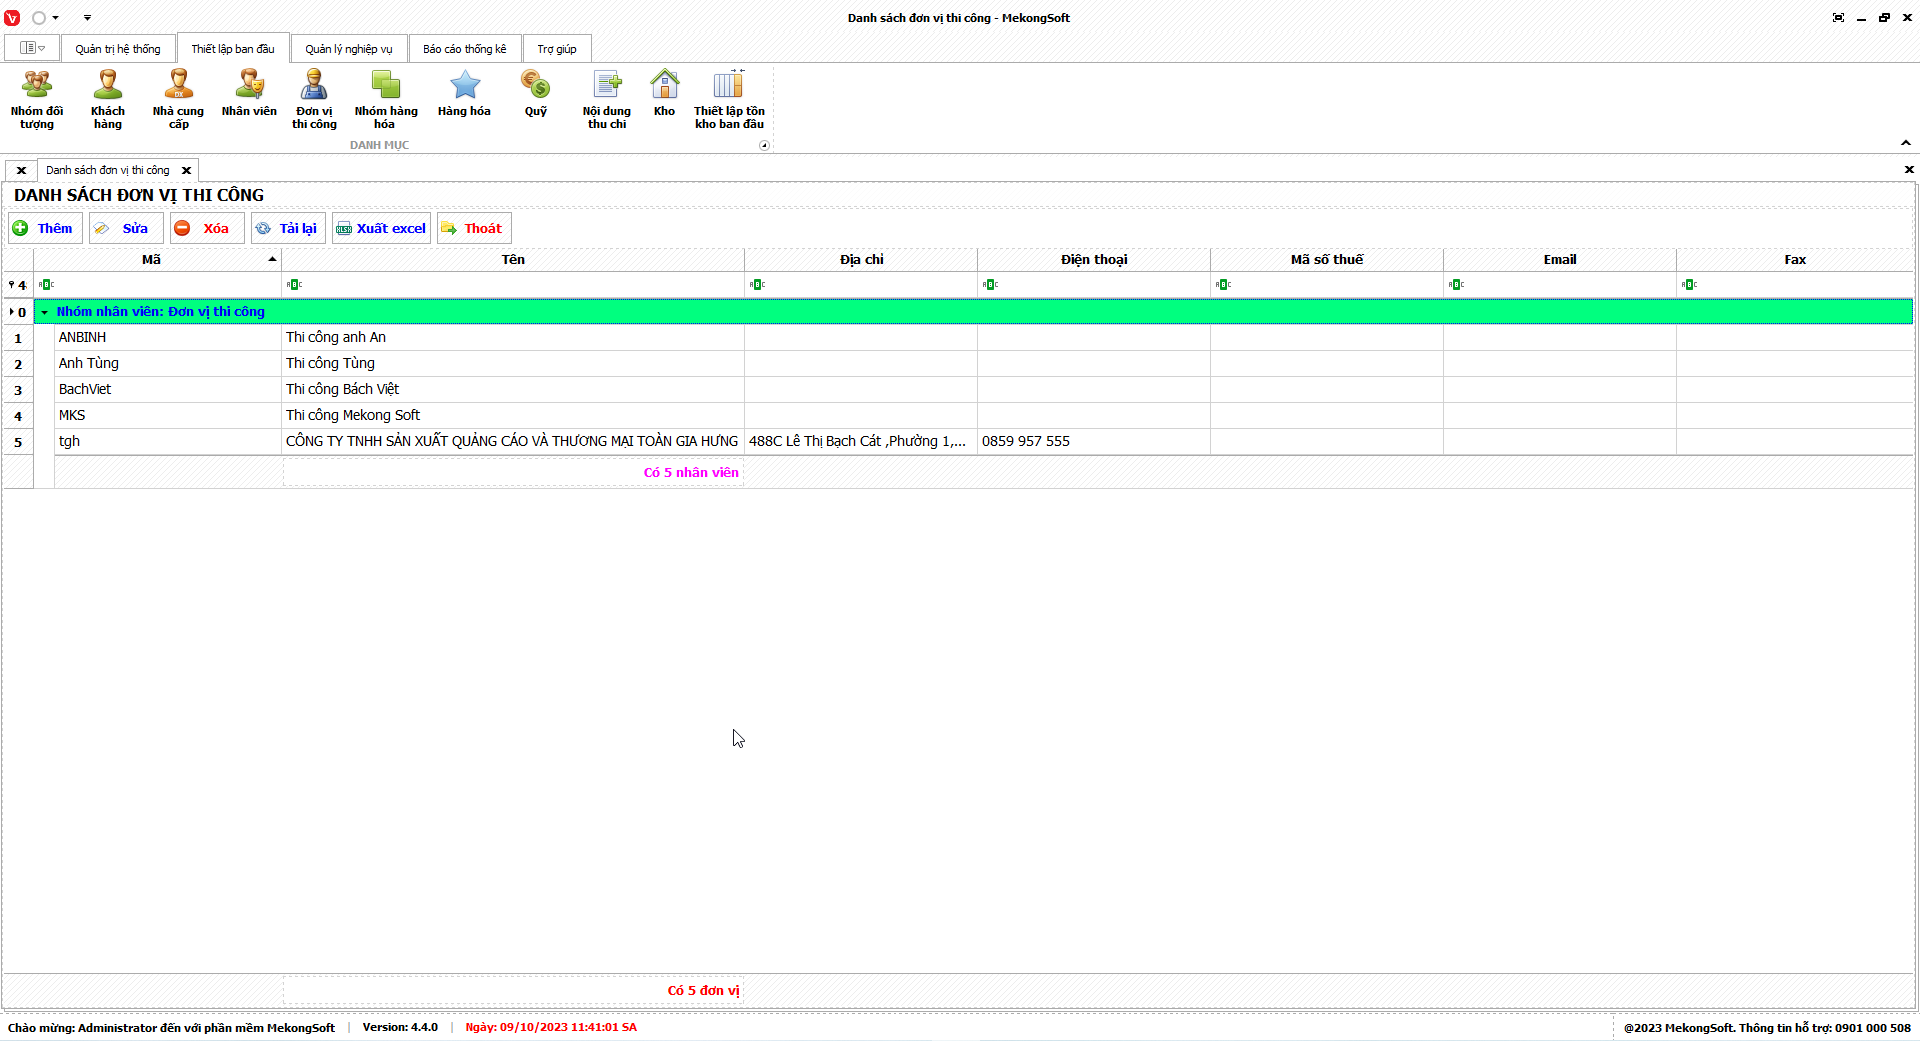Open the application menu dropdown button

(x=32, y=48)
